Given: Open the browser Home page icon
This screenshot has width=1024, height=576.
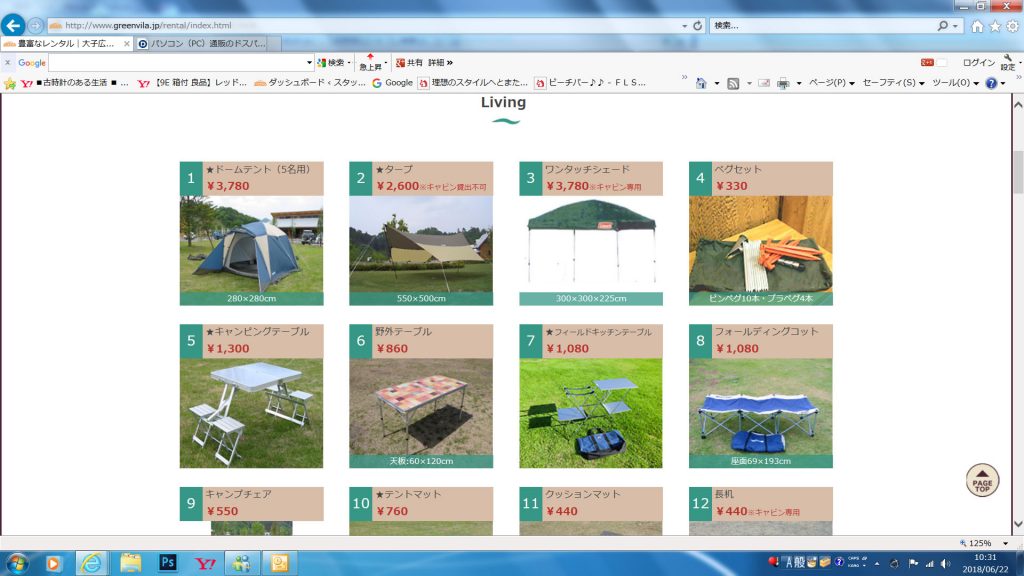Looking at the screenshot, I should pos(977,26).
